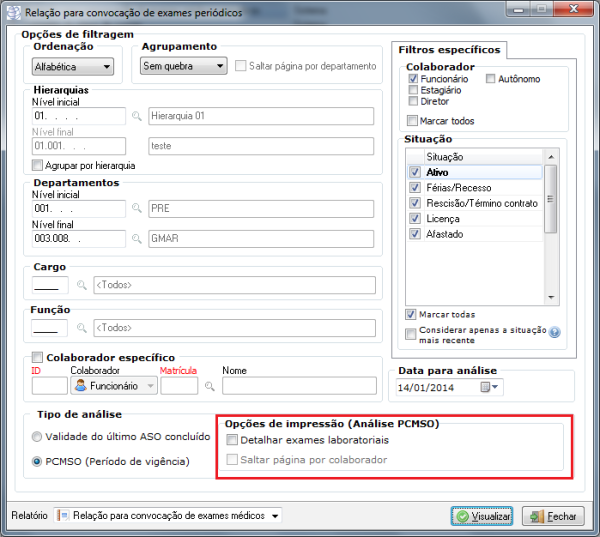Image resolution: width=600 pixels, height=537 pixels.
Task: Toggle Agrupar por hierarquia checkbox
Action: pos(38,165)
